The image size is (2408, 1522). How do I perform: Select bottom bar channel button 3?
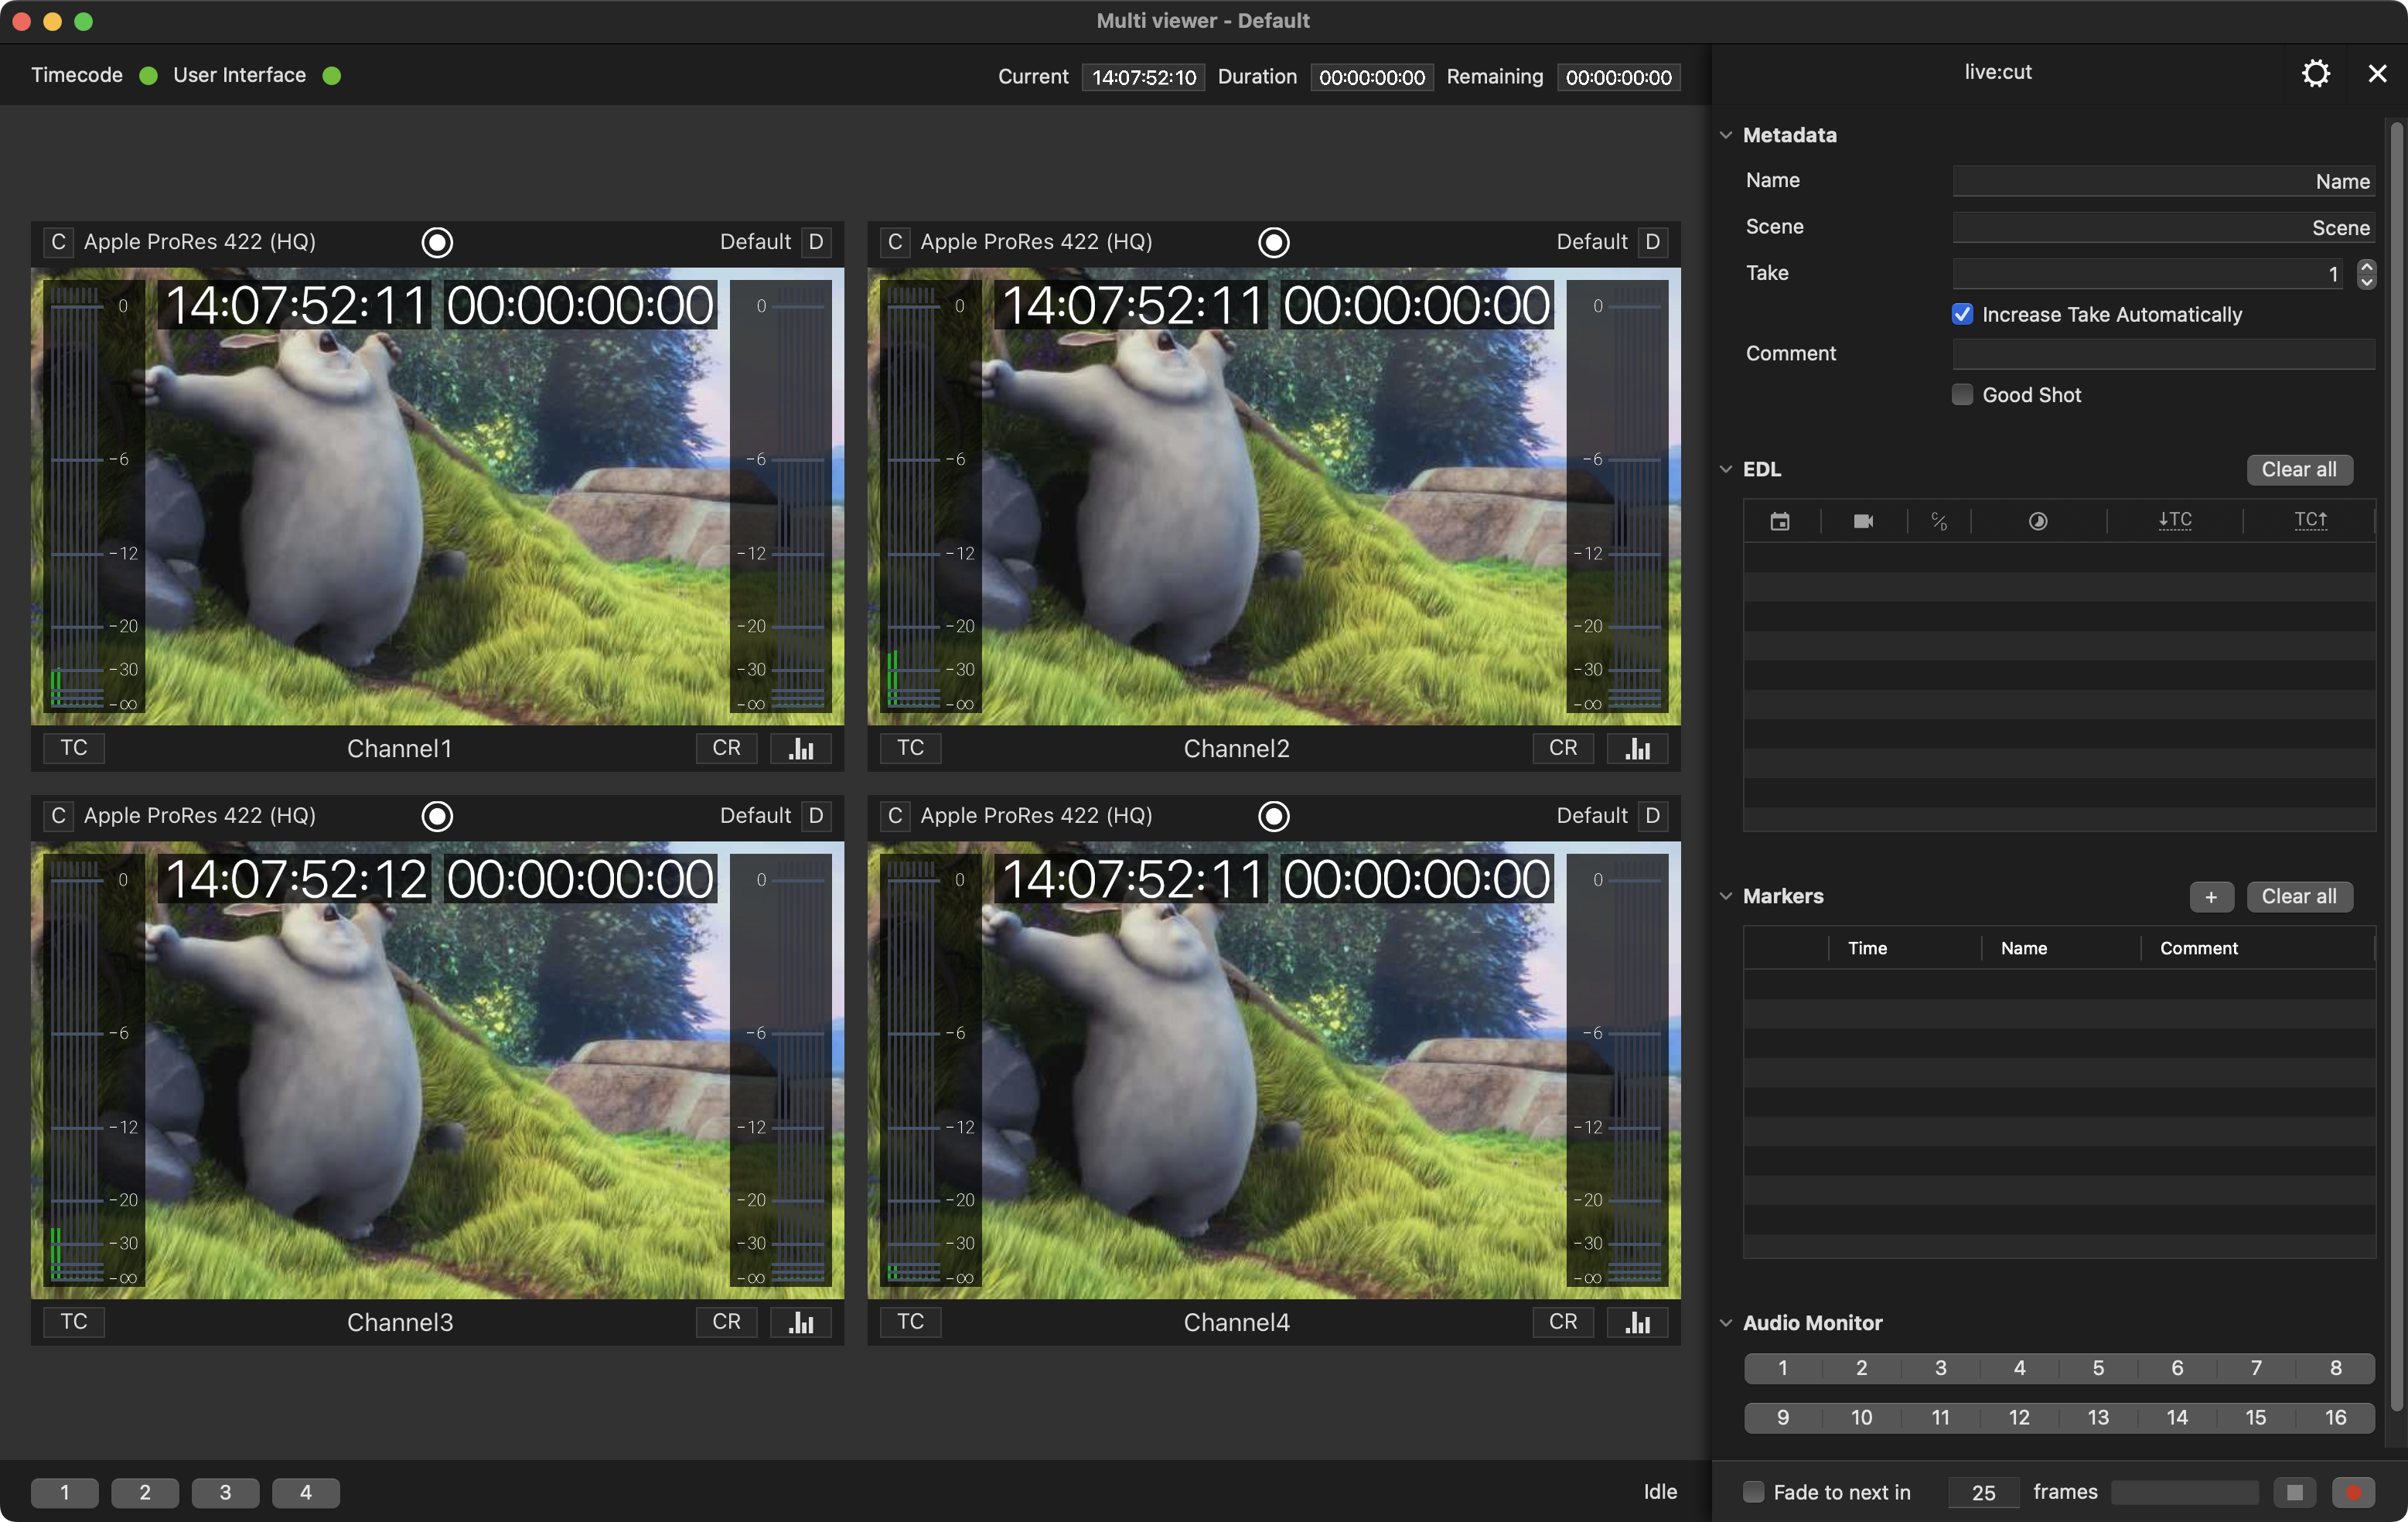coord(225,1492)
